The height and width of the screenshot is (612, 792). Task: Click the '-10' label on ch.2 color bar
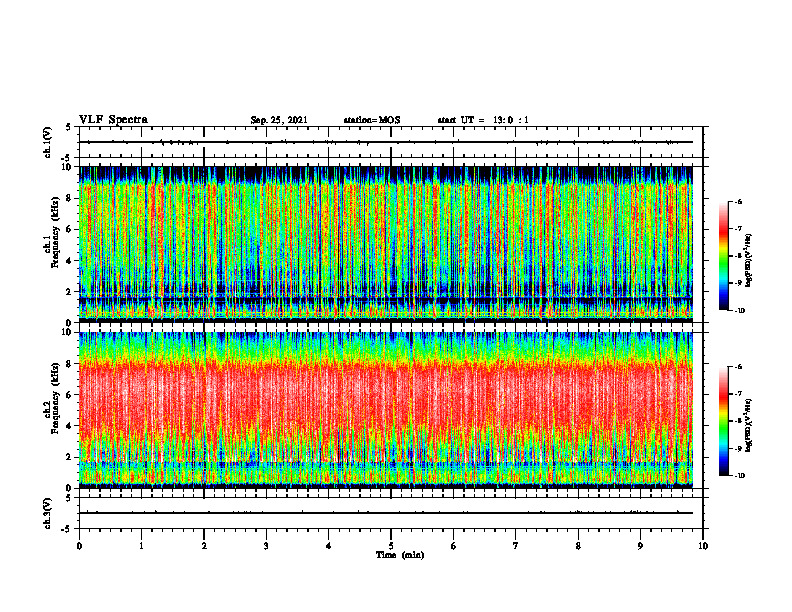click(x=739, y=476)
